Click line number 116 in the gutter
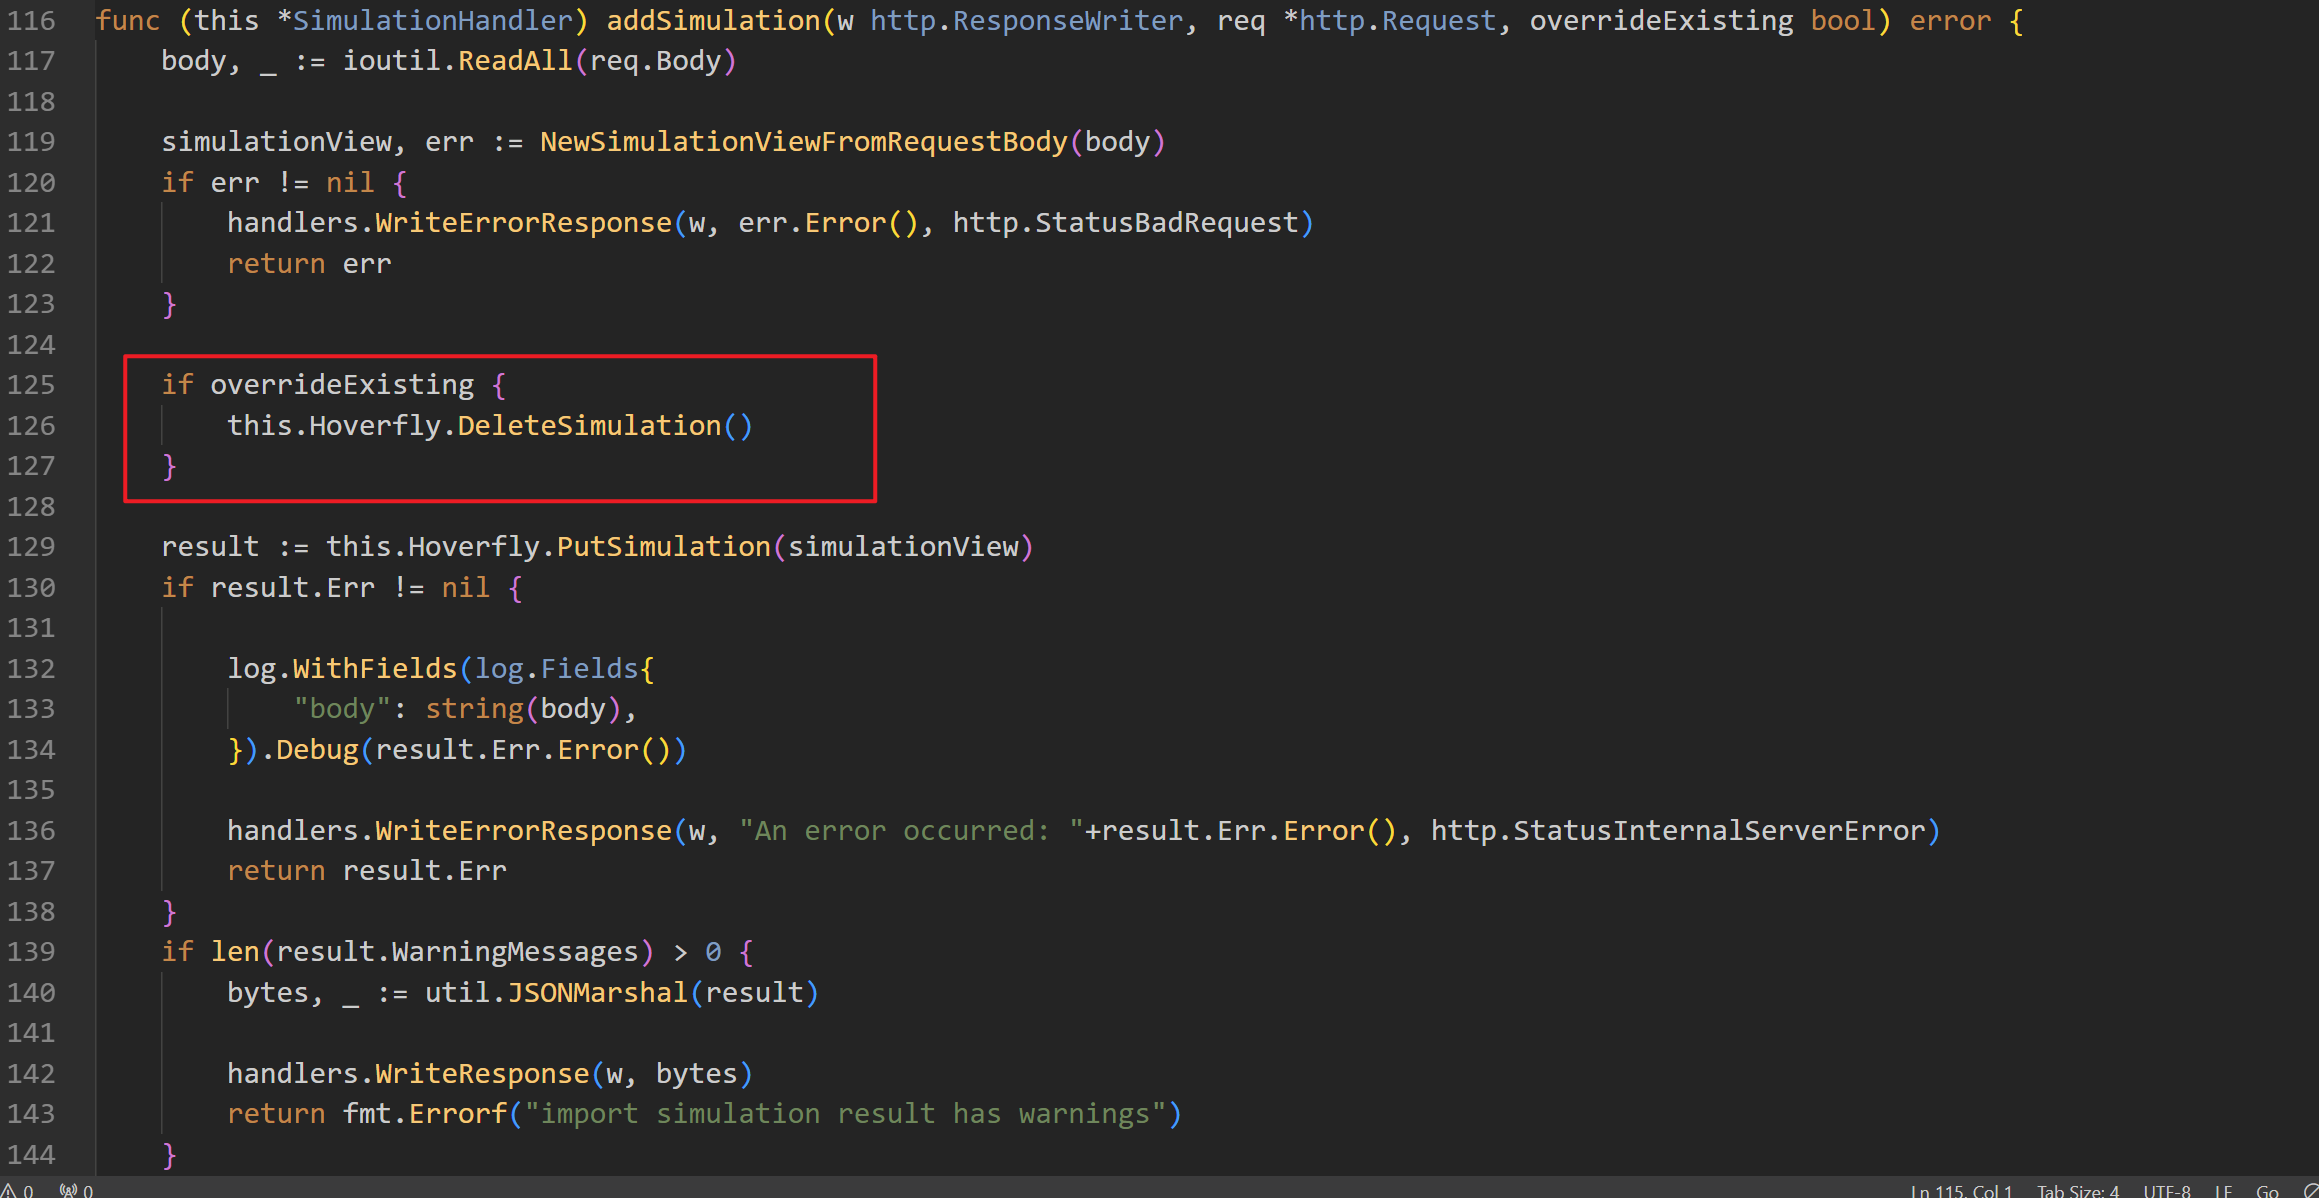Viewport: 2319px width, 1198px height. click(x=31, y=20)
